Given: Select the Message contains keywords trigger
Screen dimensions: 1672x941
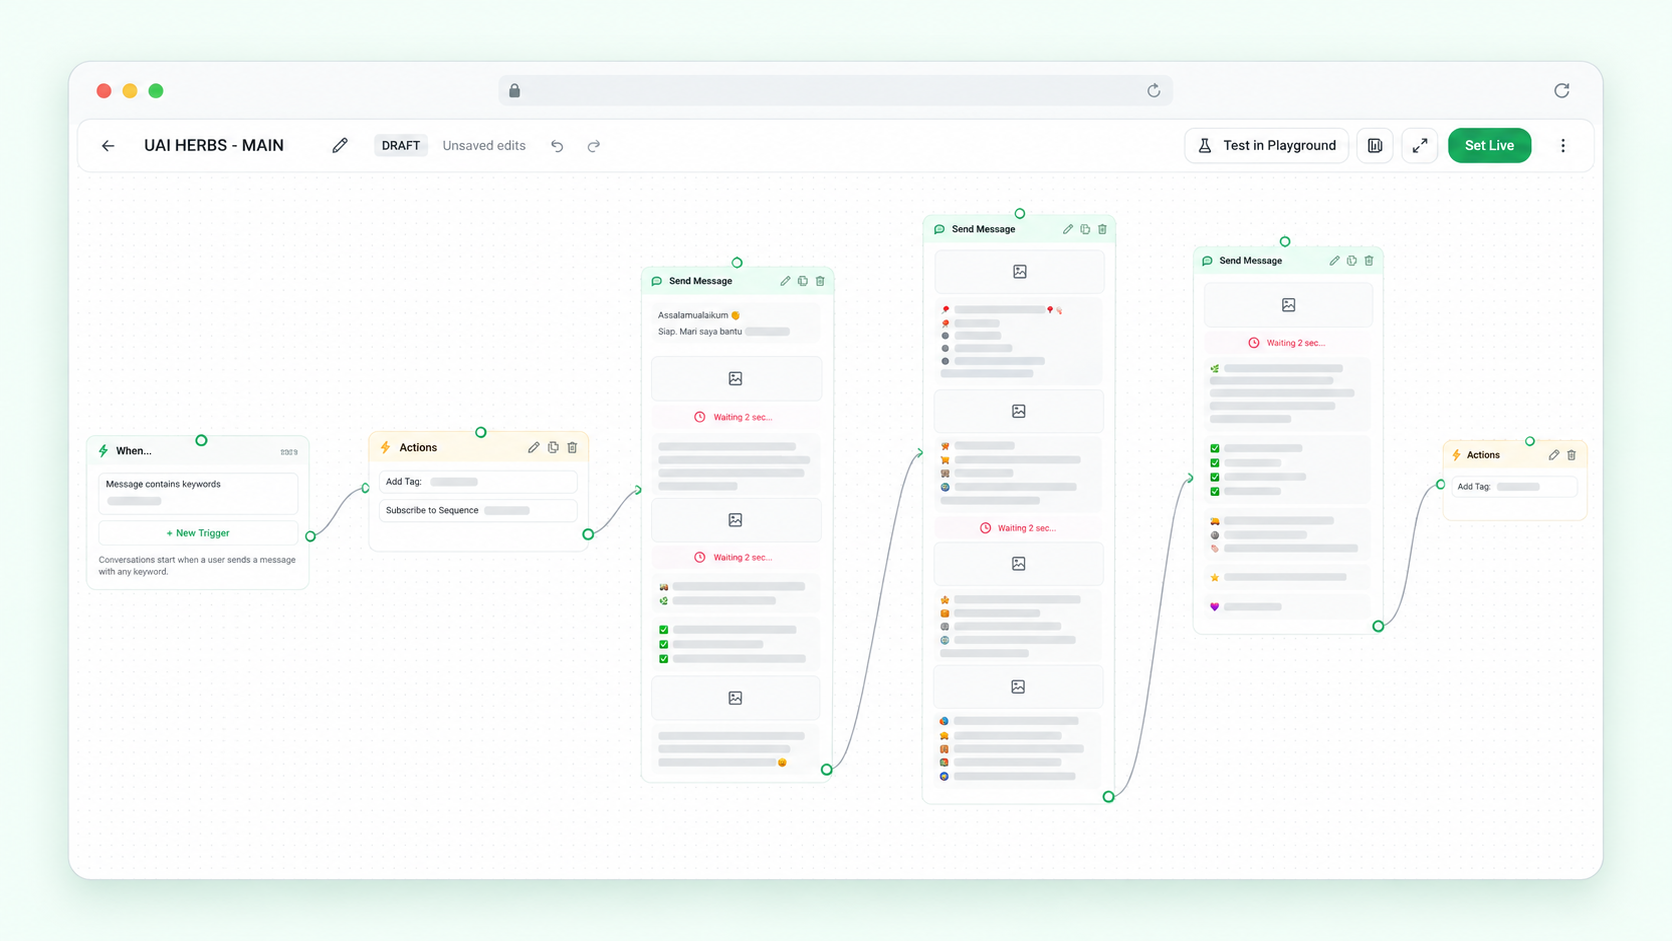Looking at the screenshot, I should click(x=198, y=493).
